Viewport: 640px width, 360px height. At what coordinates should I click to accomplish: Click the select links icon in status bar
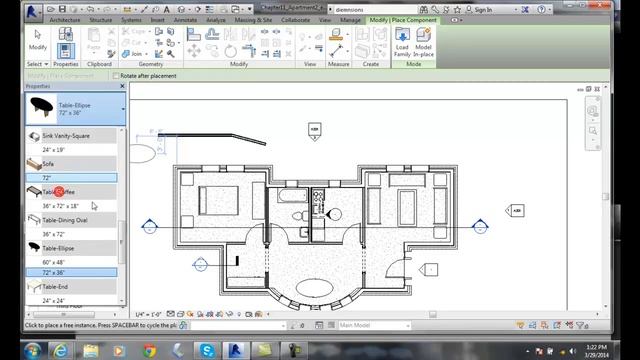[x=520, y=325]
